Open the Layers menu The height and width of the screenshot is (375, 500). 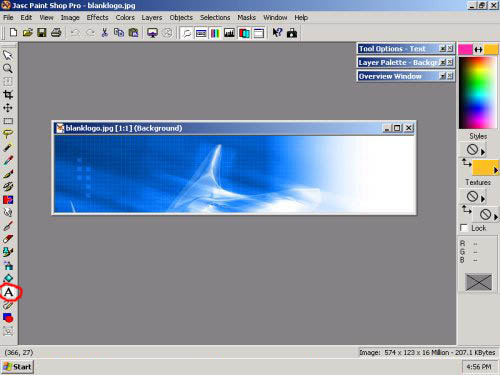point(152,17)
